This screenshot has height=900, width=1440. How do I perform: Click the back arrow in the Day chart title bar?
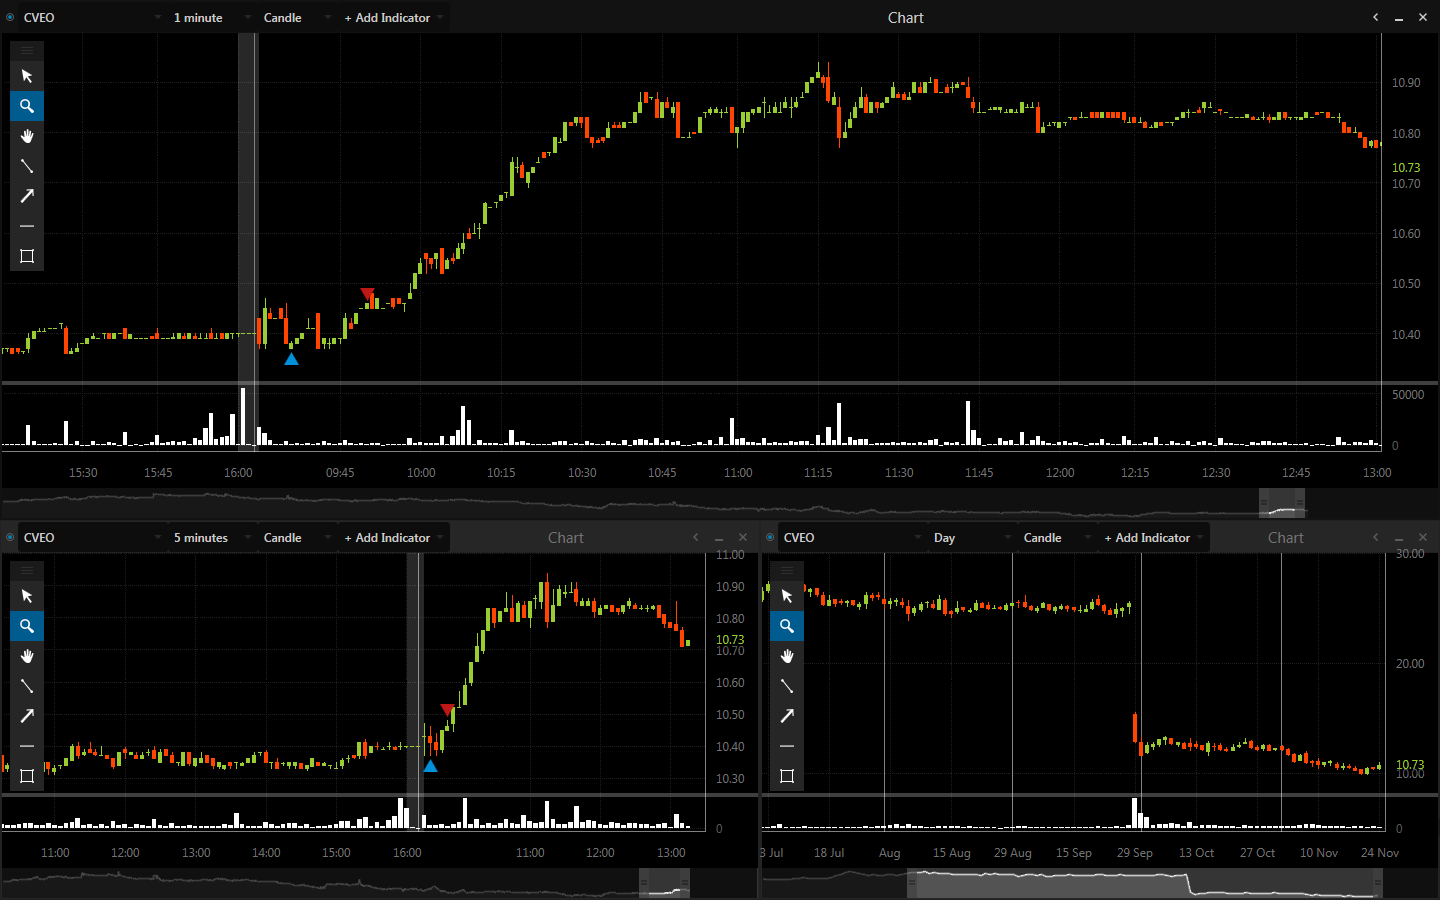tap(1376, 538)
